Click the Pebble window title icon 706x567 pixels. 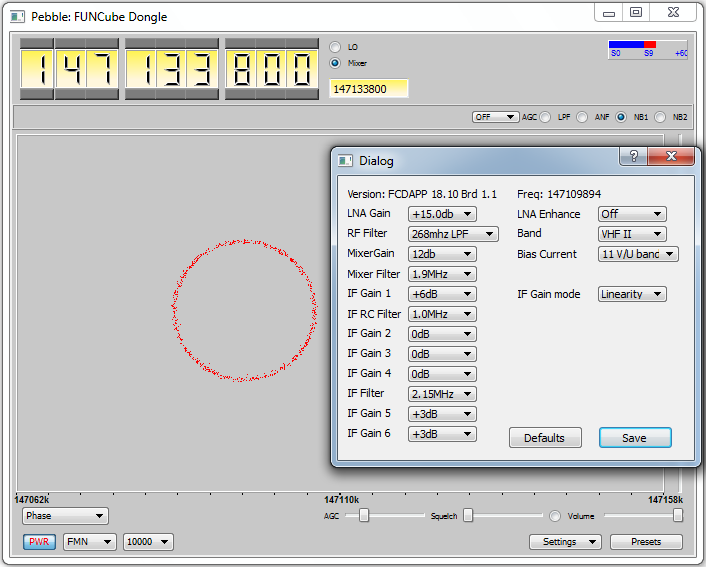[x=18, y=17]
